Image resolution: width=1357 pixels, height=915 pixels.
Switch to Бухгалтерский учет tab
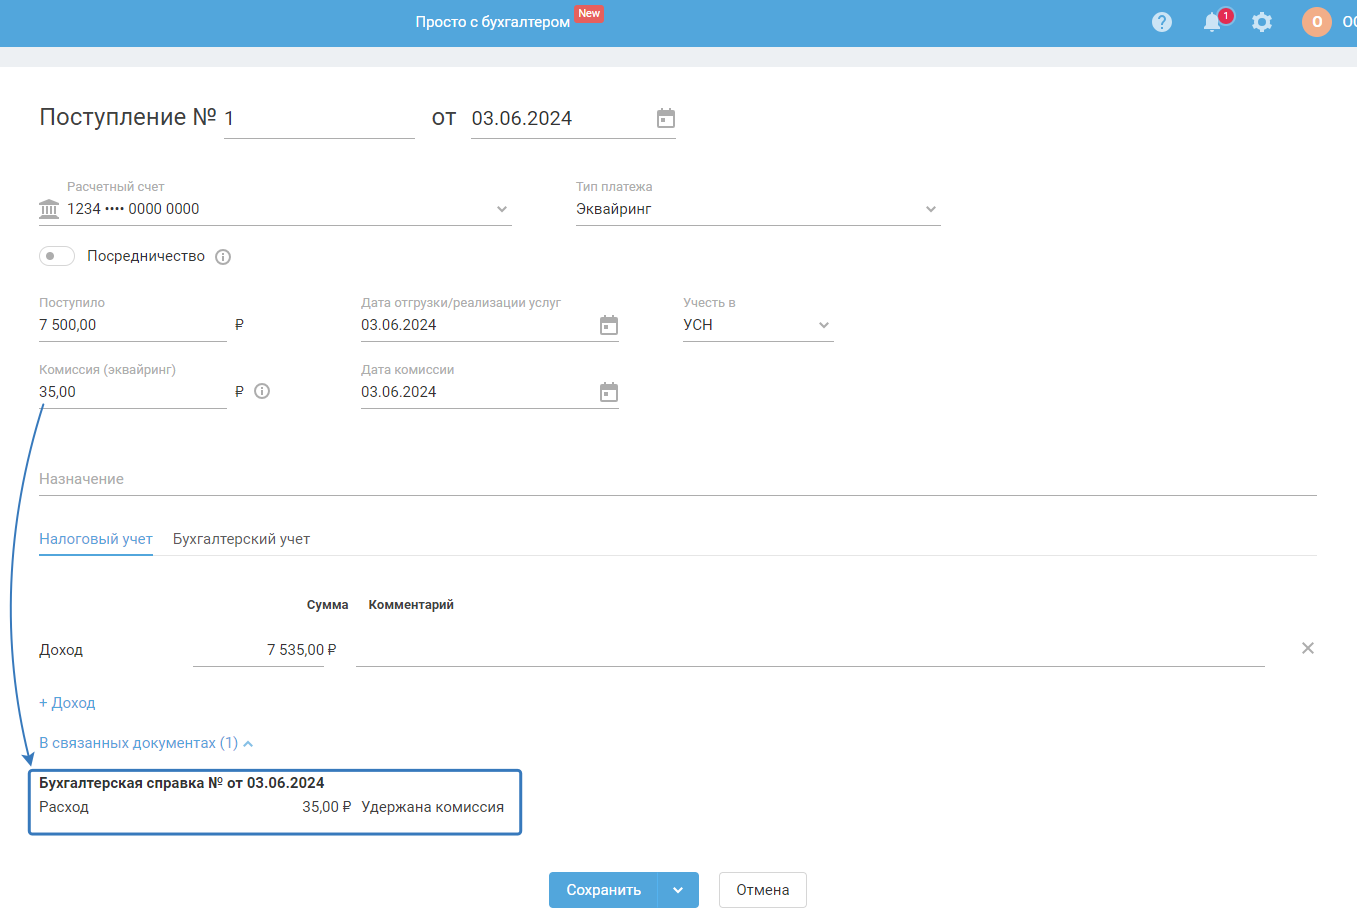pos(241,539)
